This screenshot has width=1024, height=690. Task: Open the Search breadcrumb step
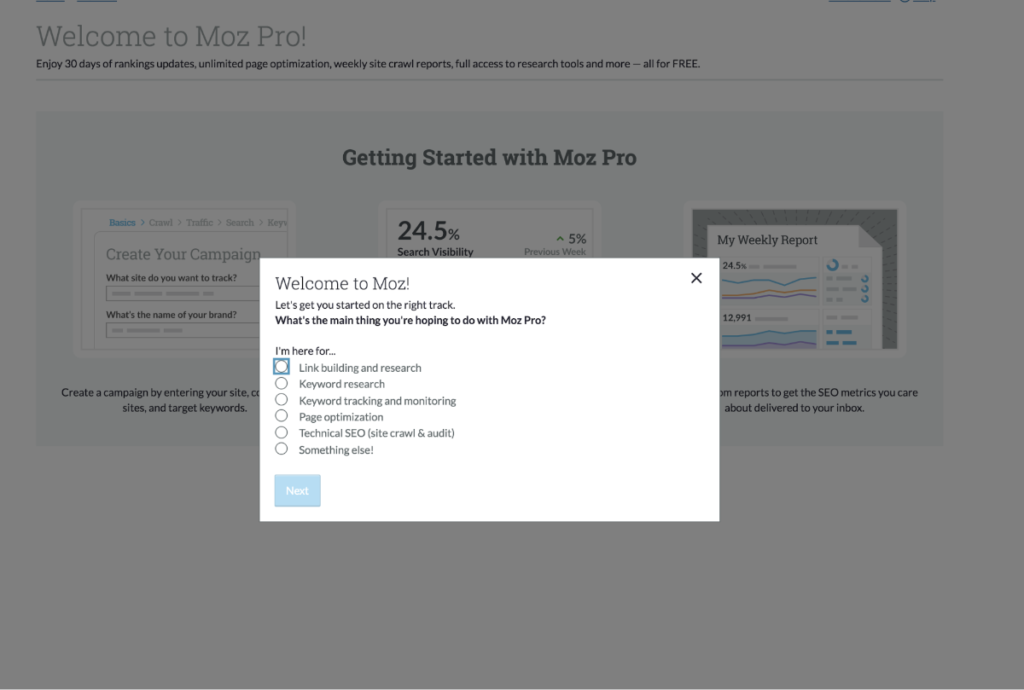(x=240, y=223)
